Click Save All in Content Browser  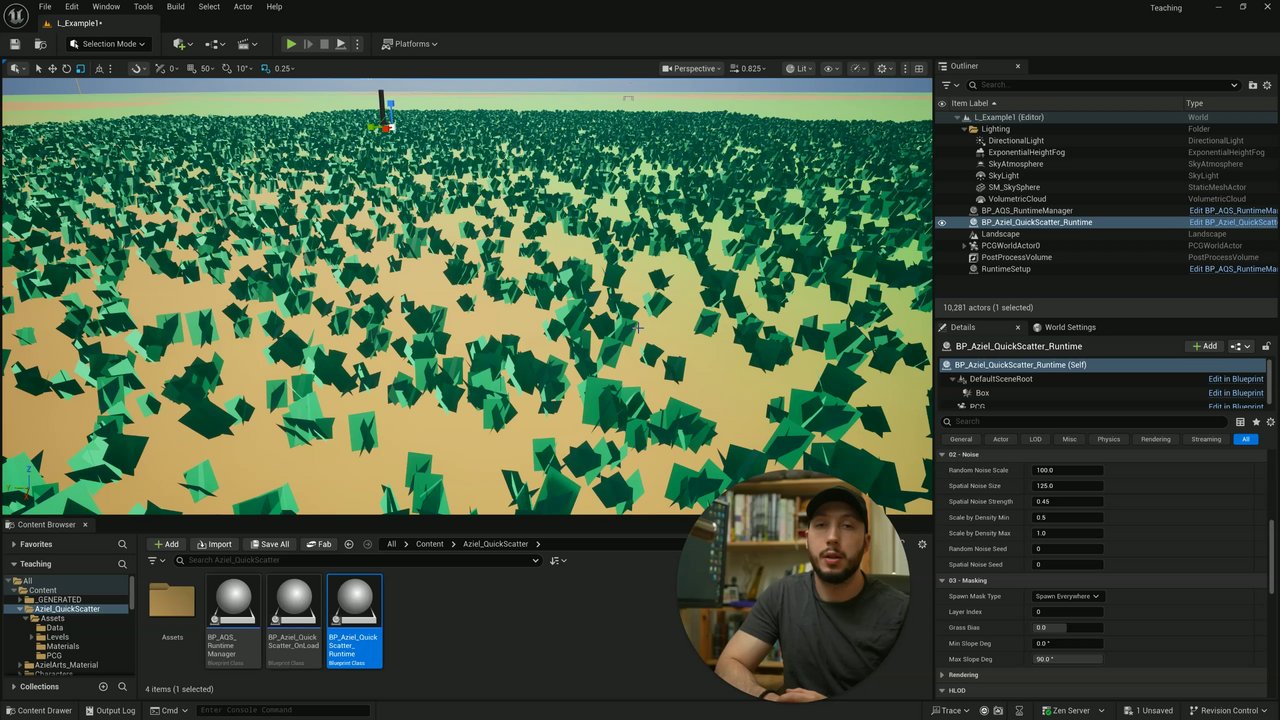pyautogui.click(x=268, y=544)
